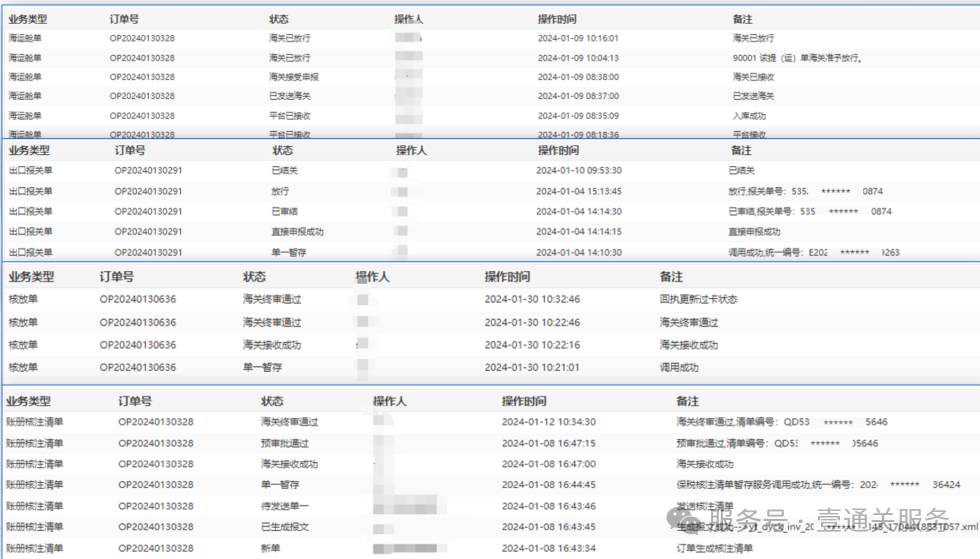
Task: Click the 海关接受申报 status cell
Action: coord(293,77)
